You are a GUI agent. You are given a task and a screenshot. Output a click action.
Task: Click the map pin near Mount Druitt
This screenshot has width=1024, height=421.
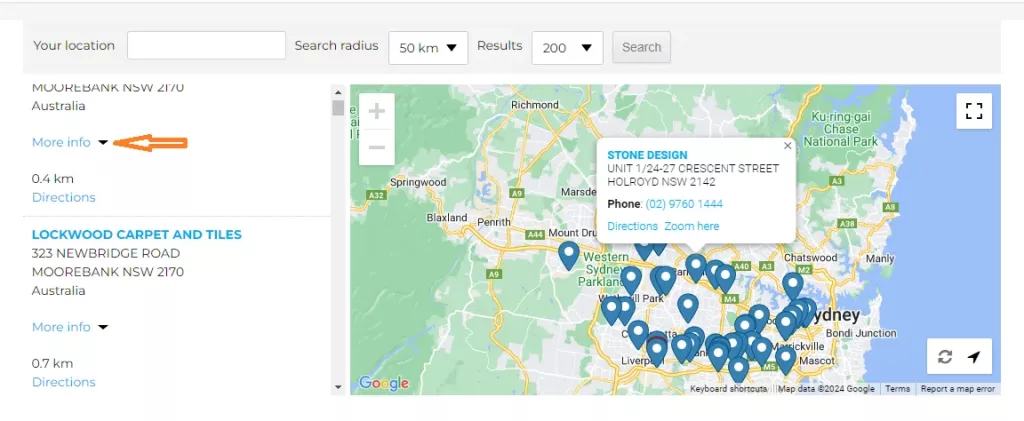pyautogui.click(x=568, y=255)
